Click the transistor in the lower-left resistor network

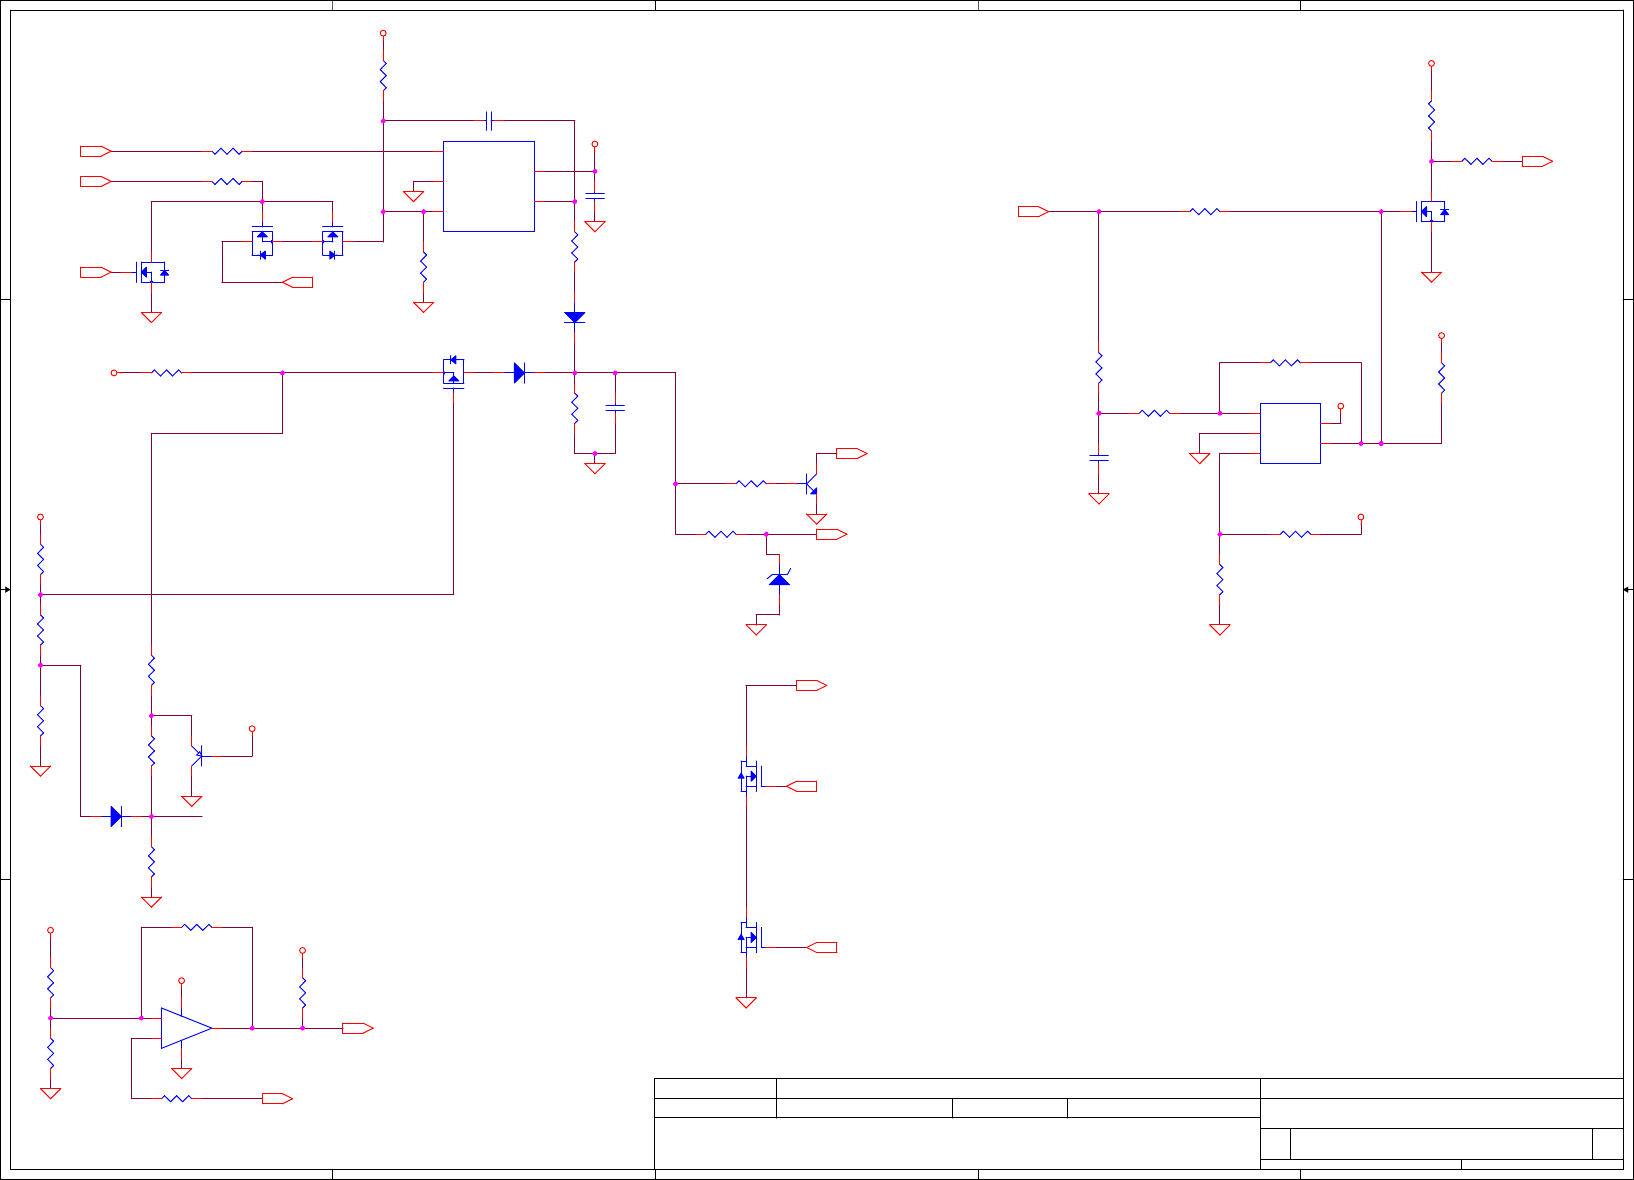click(x=197, y=756)
